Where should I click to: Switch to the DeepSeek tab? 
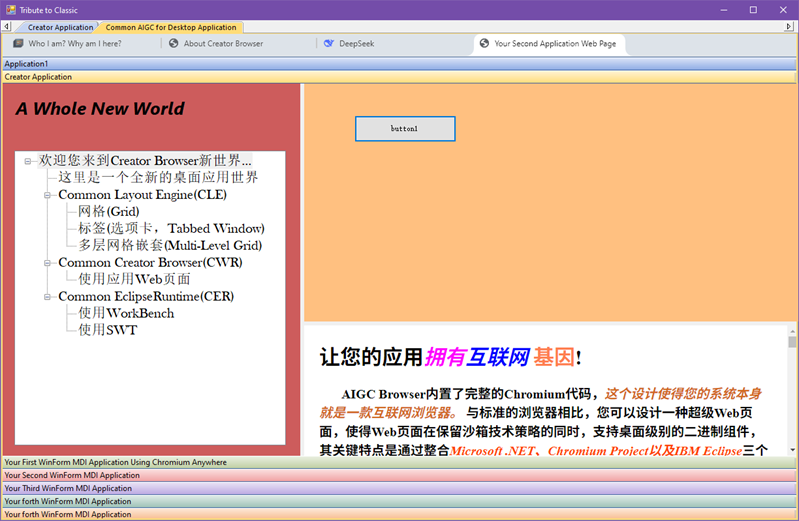356,43
